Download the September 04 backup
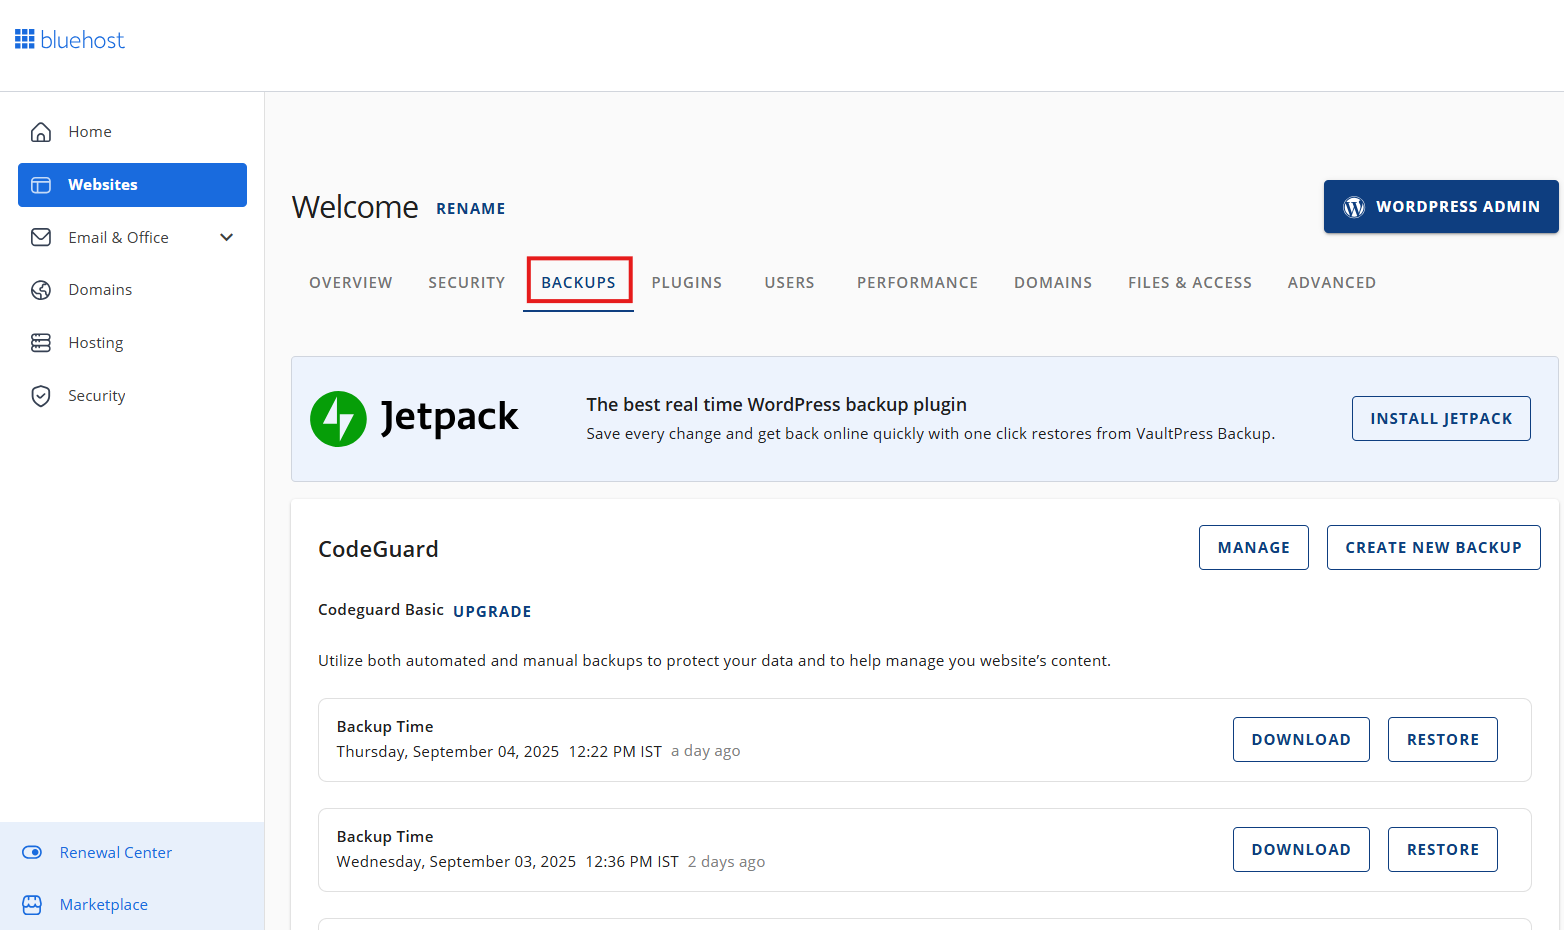 point(1301,739)
